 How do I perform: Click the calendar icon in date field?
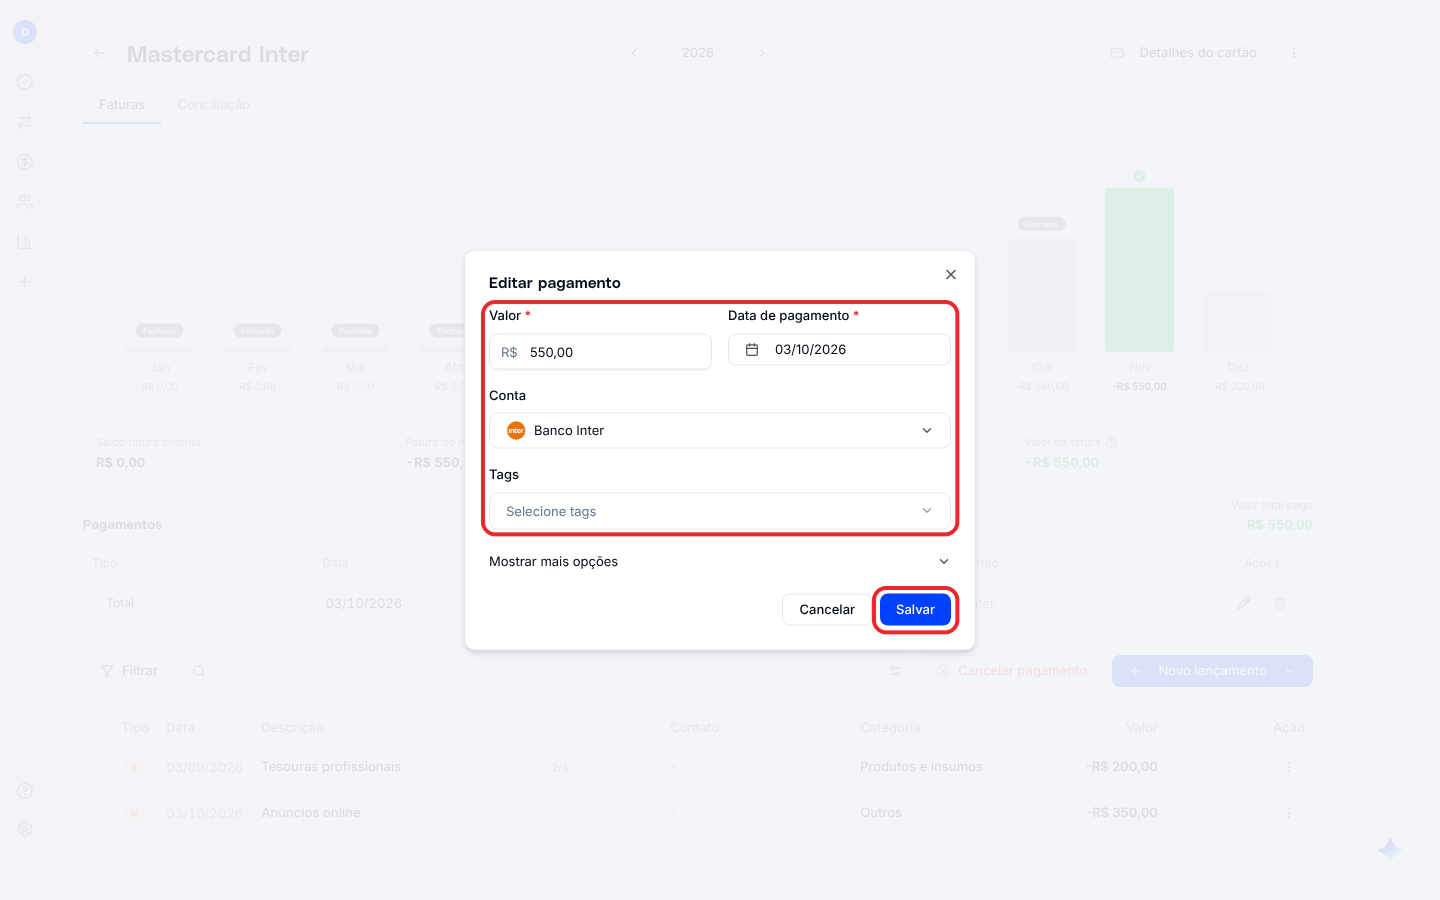[752, 349]
